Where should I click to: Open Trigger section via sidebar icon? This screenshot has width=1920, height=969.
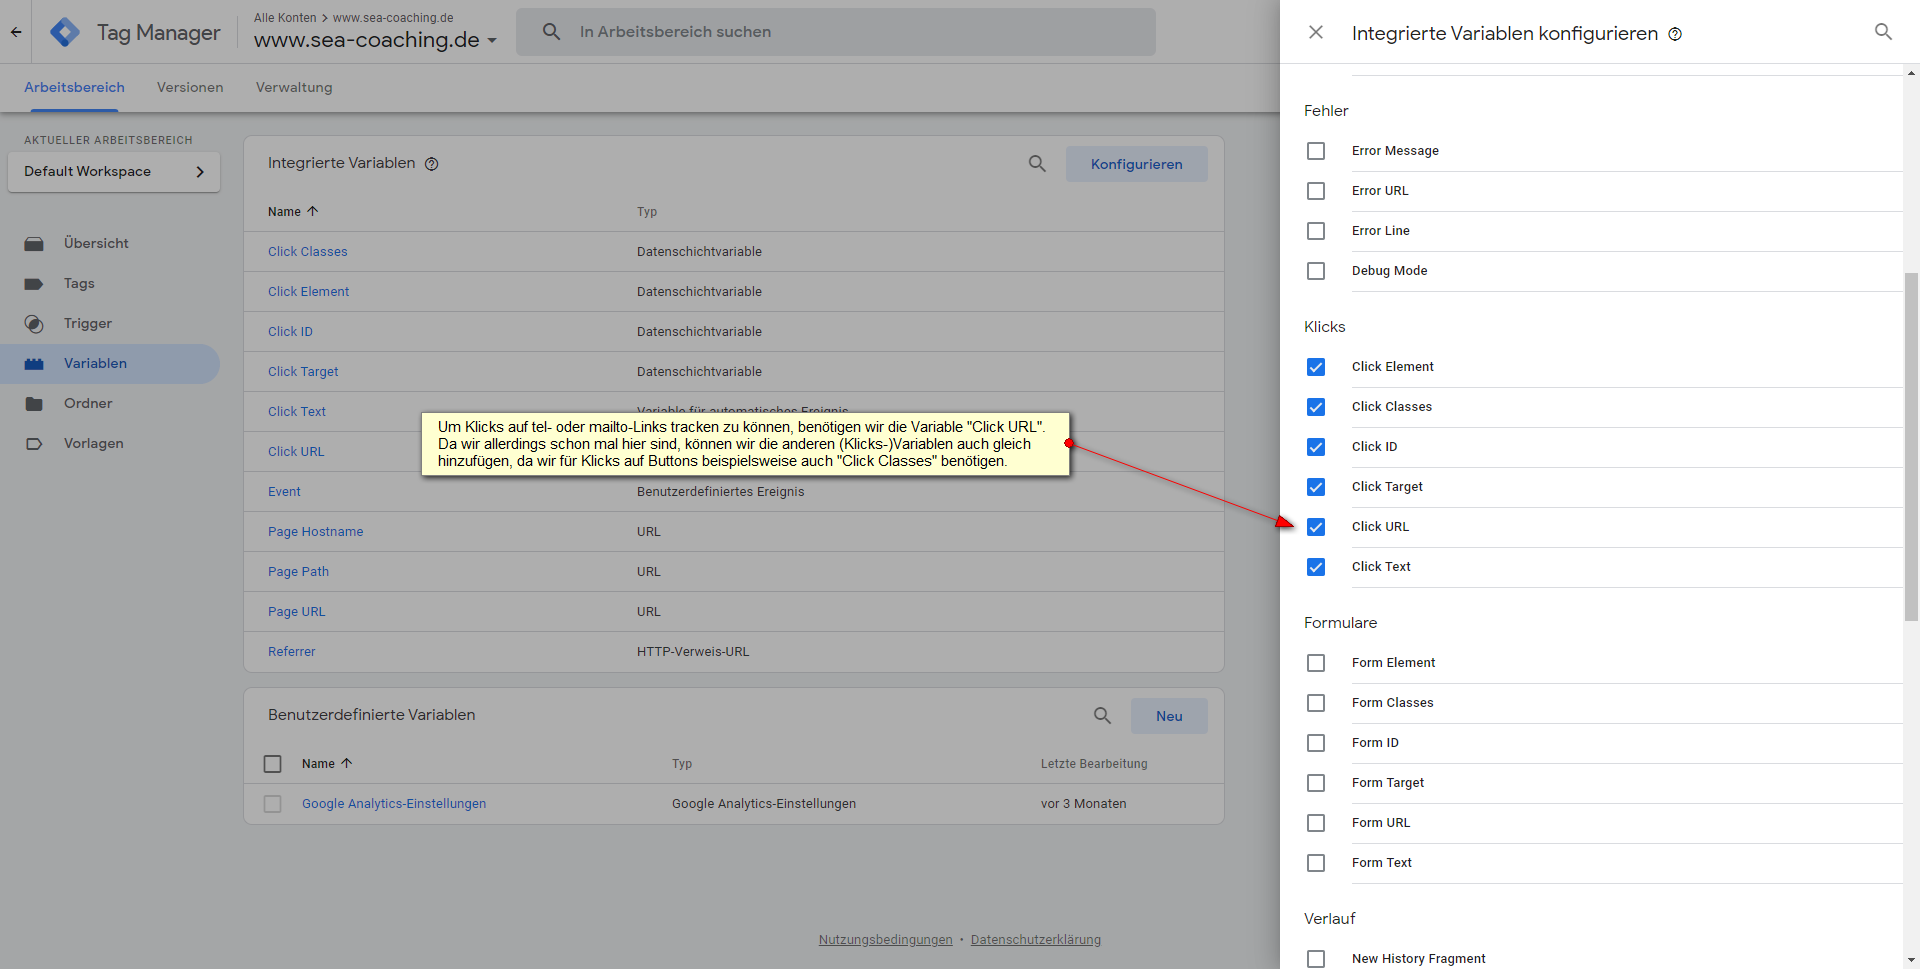tap(34, 324)
